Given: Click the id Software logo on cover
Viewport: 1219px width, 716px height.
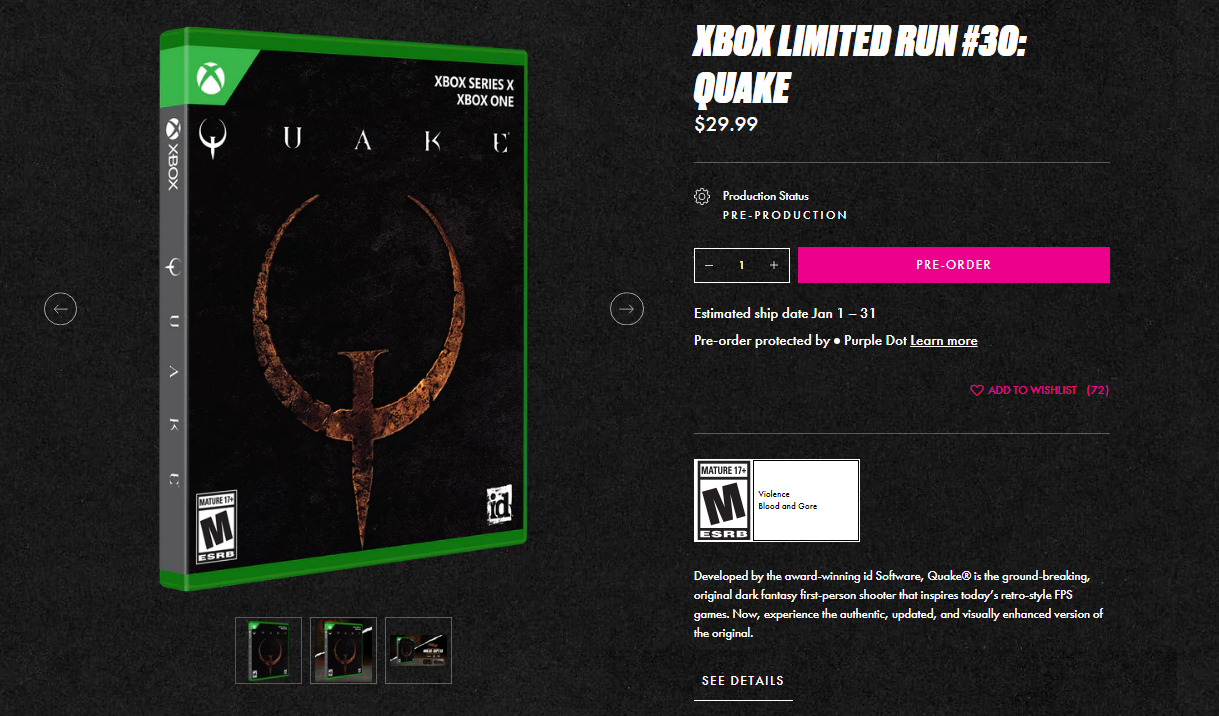Looking at the screenshot, I should (499, 504).
